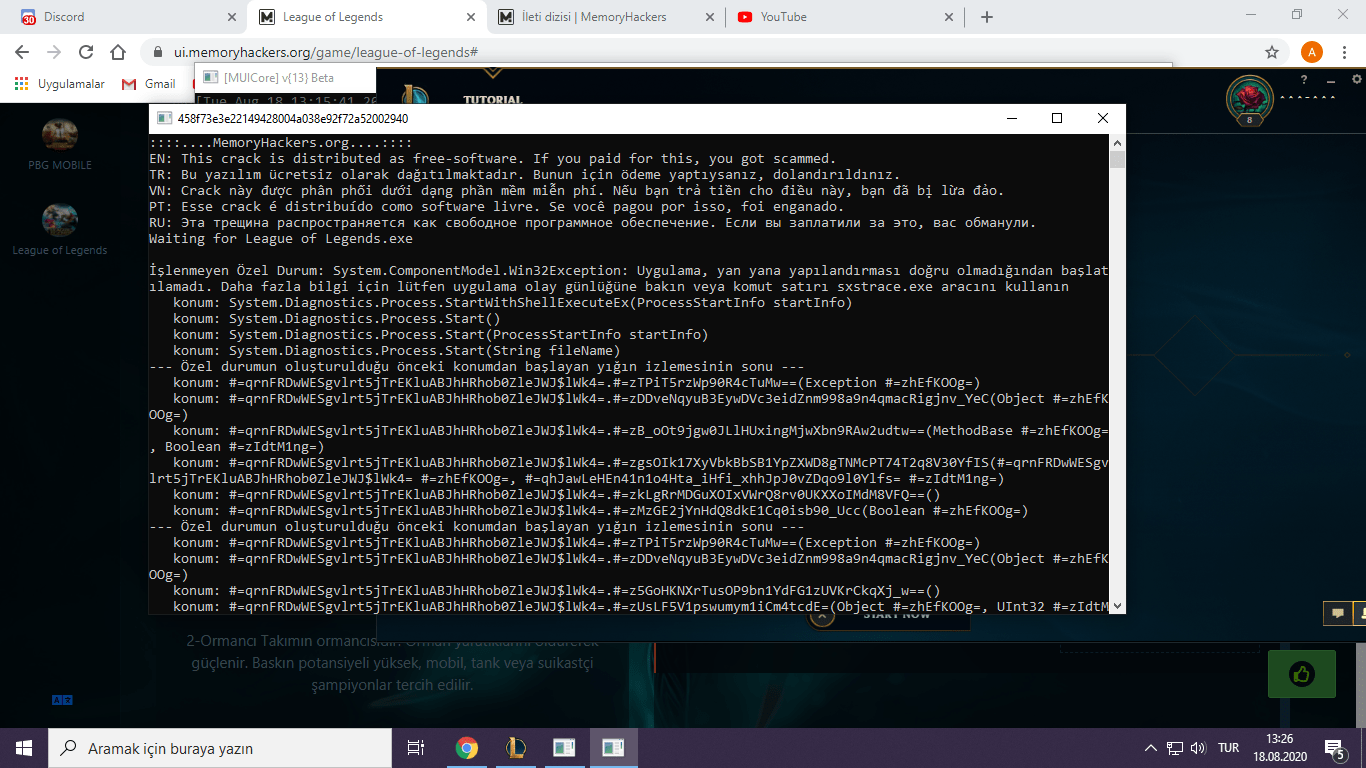
Task: Select the League of Legends browser tab
Action: coord(367,17)
